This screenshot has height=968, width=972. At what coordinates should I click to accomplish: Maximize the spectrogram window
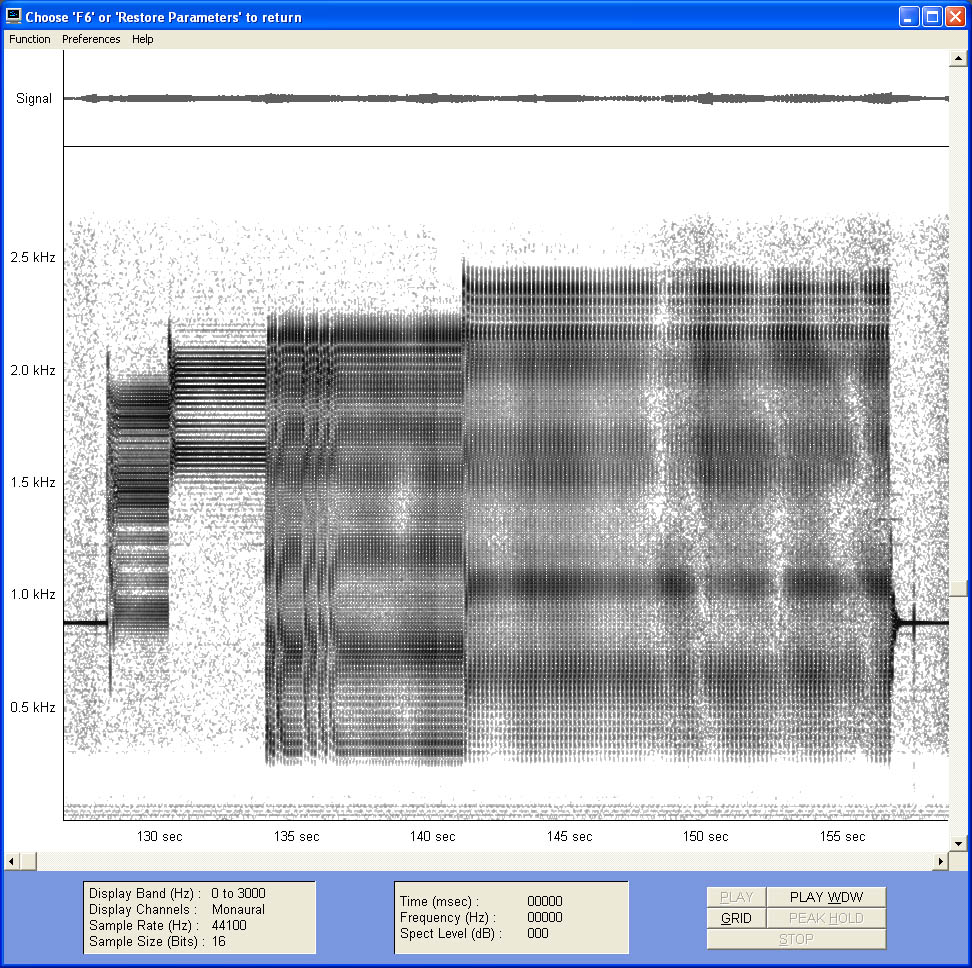click(932, 17)
